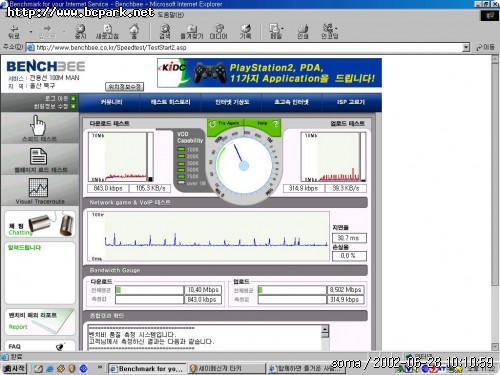Print the page with the Print icon
This screenshot has height=375, width=500.
(x=303, y=32)
